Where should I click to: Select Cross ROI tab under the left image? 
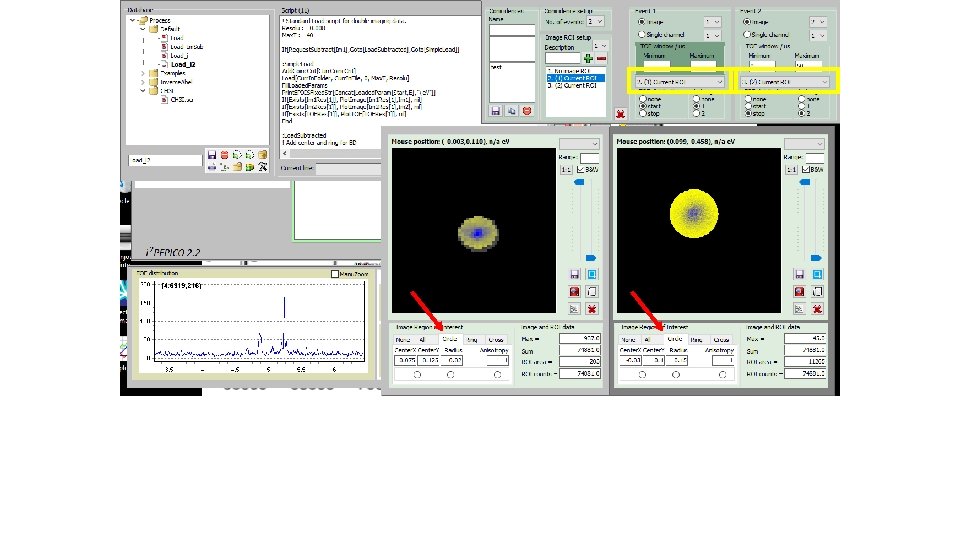(x=495, y=339)
